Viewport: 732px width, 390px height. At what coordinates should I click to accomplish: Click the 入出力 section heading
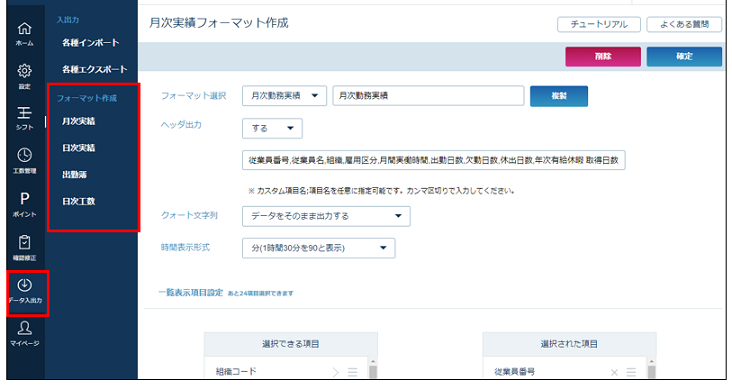[x=68, y=20]
